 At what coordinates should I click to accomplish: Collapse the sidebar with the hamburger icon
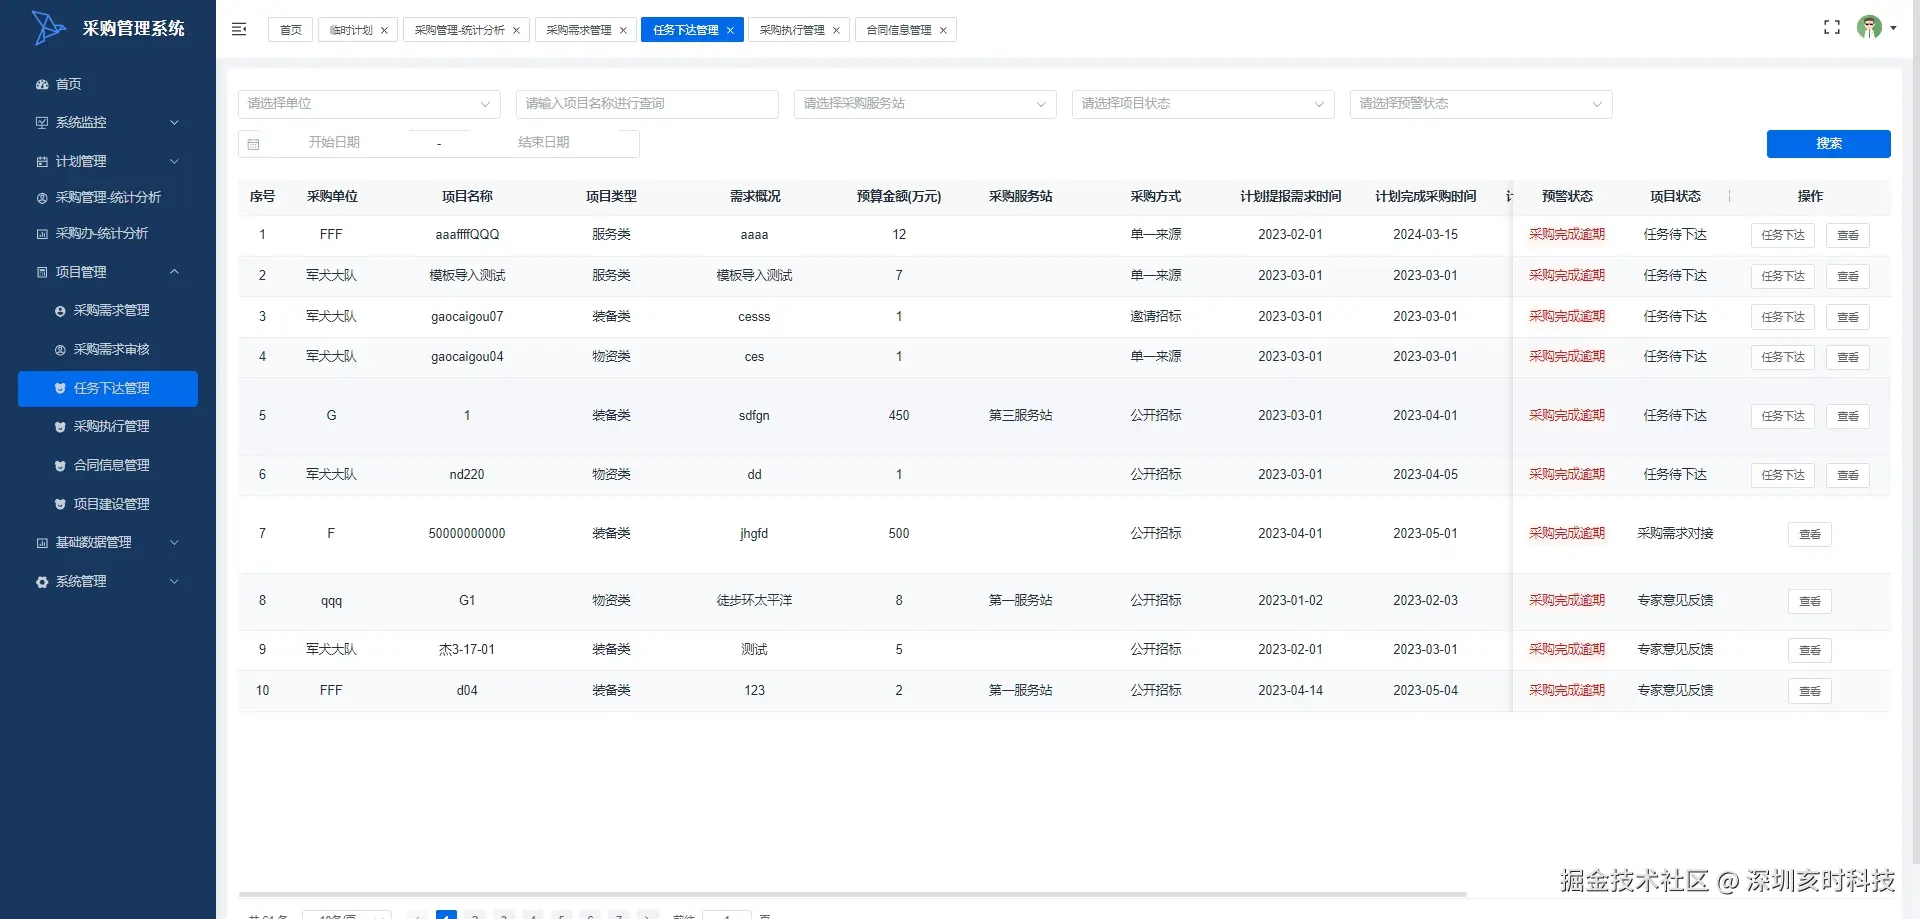[239, 29]
